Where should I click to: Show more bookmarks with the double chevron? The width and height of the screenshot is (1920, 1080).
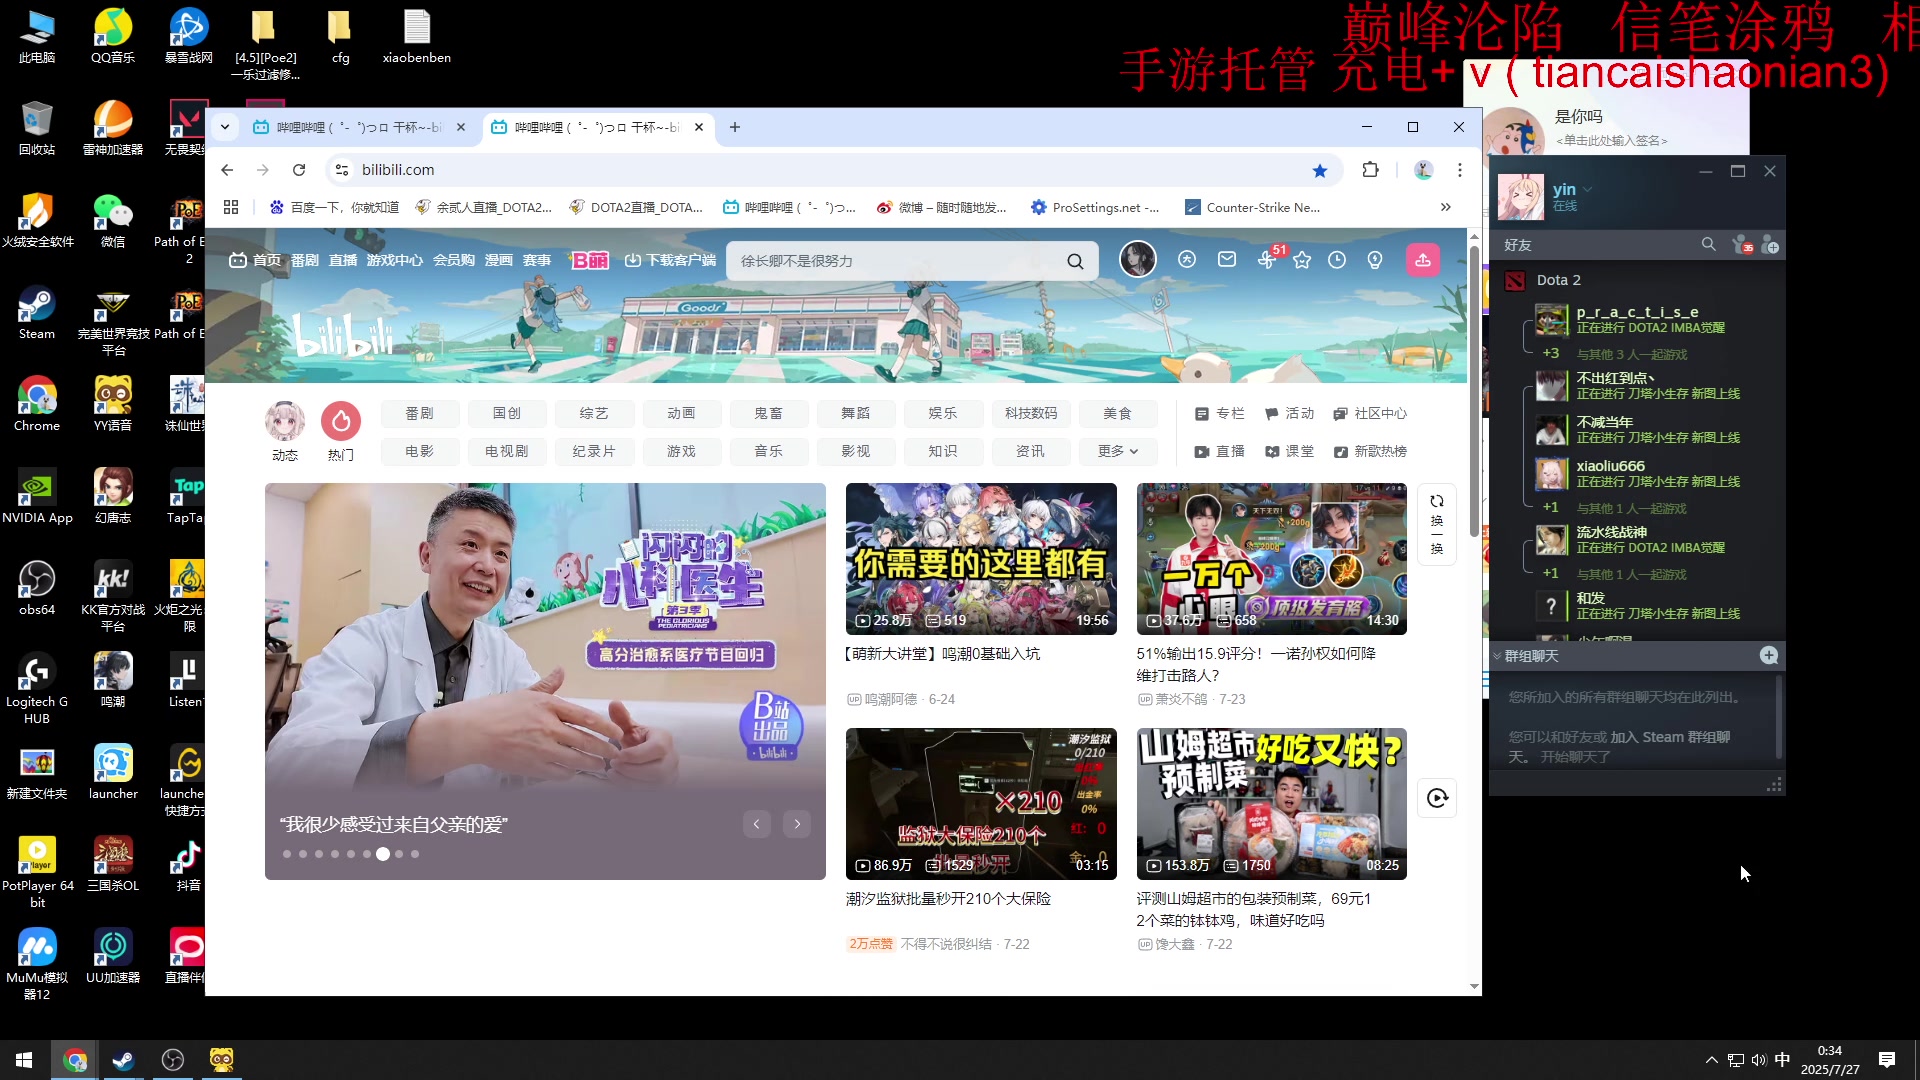coord(1445,207)
